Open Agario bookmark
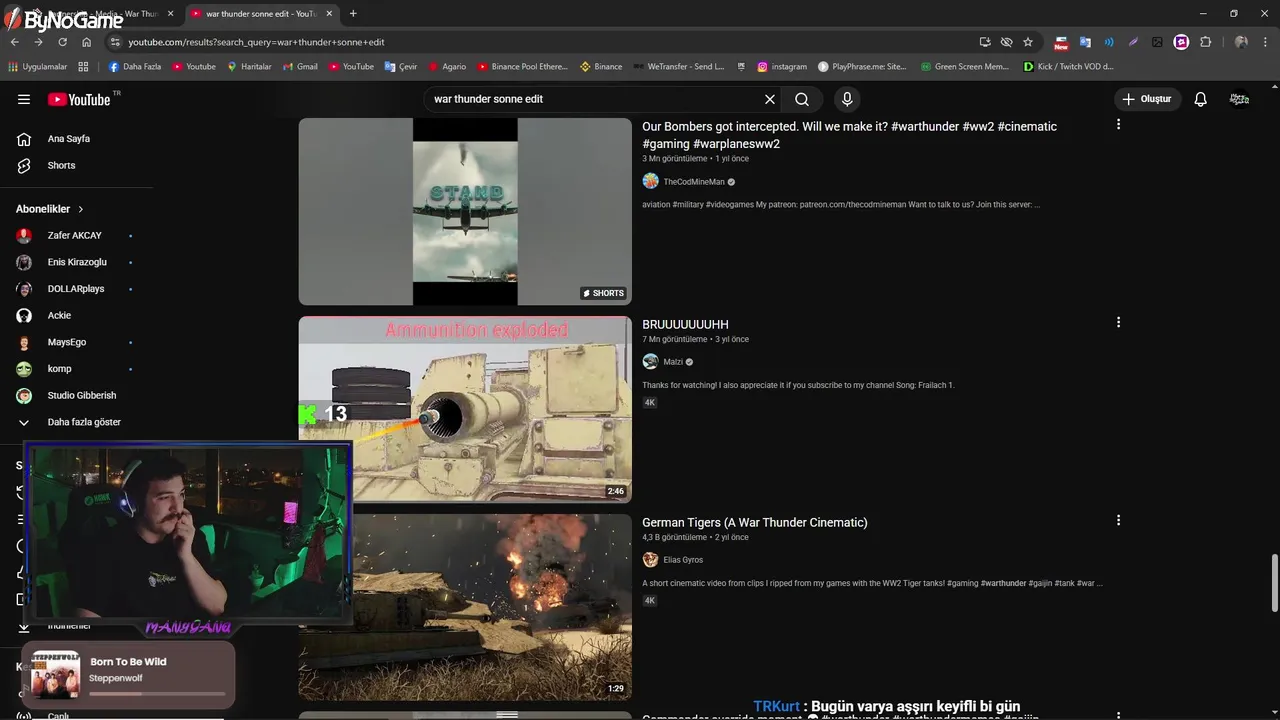Screen dimensions: 1280x720 click(x=447, y=67)
